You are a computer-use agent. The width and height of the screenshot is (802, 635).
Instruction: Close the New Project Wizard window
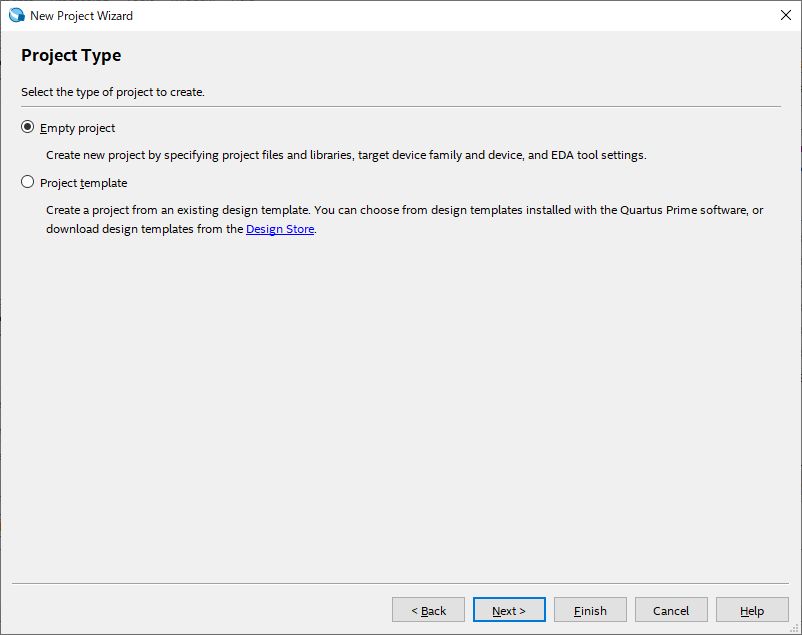point(785,16)
